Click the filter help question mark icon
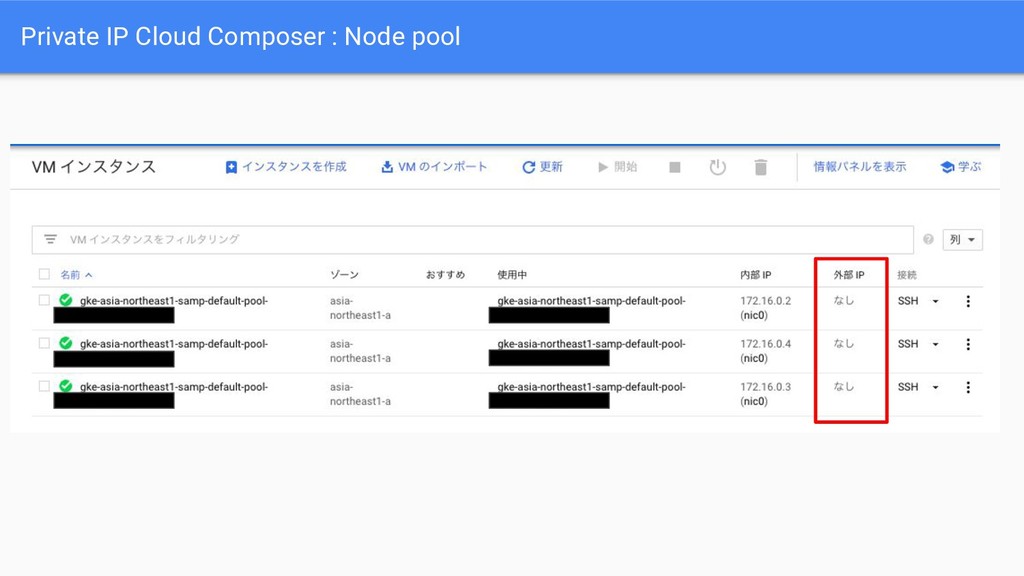Screen dimensions: 1024x576 (x=928, y=240)
